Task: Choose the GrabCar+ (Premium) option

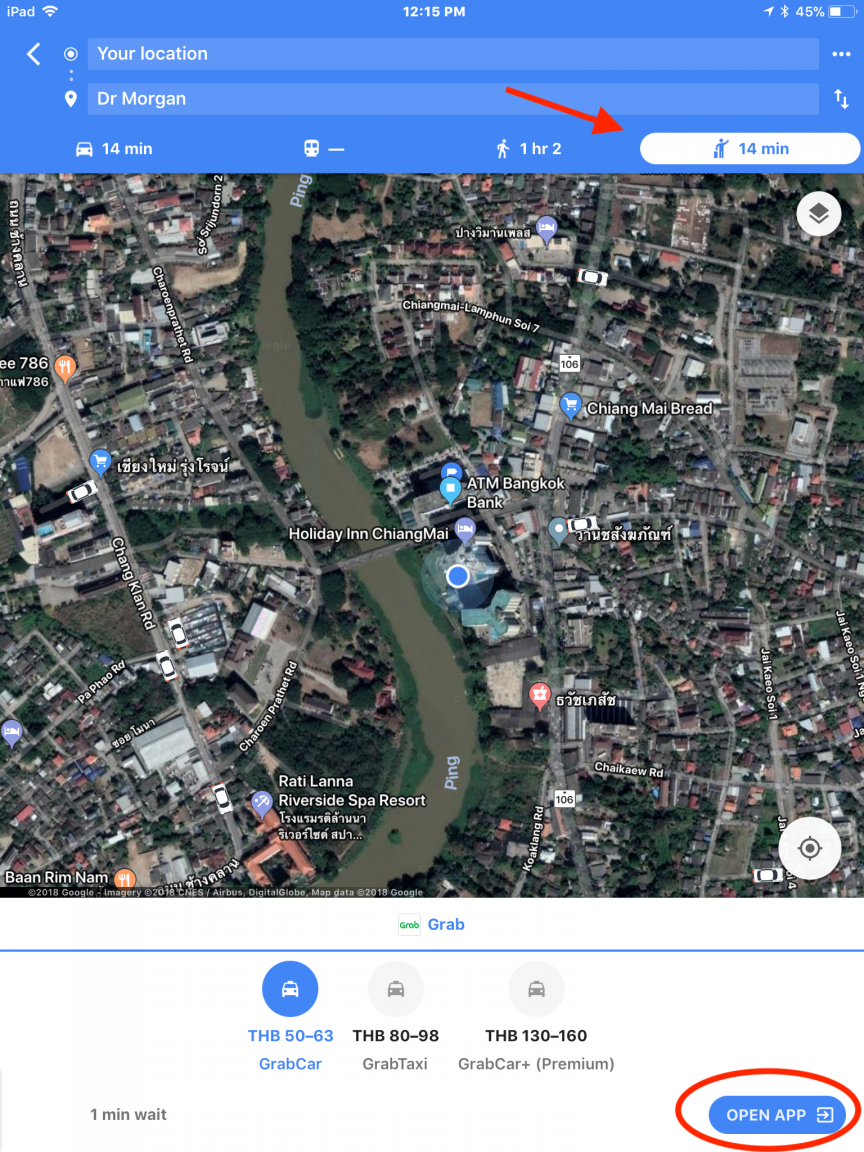Action: pyautogui.click(x=536, y=1018)
